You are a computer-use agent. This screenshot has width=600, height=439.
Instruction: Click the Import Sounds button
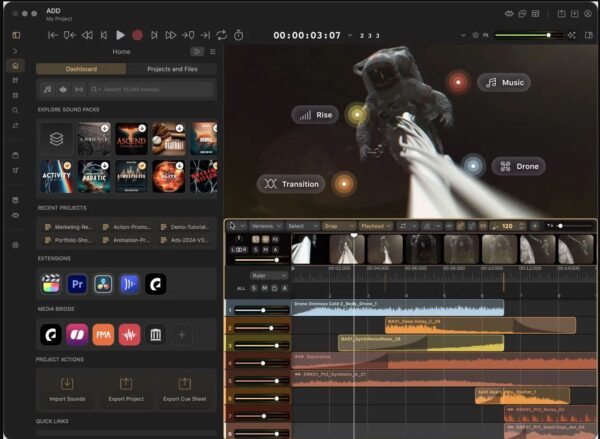(x=67, y=389)
